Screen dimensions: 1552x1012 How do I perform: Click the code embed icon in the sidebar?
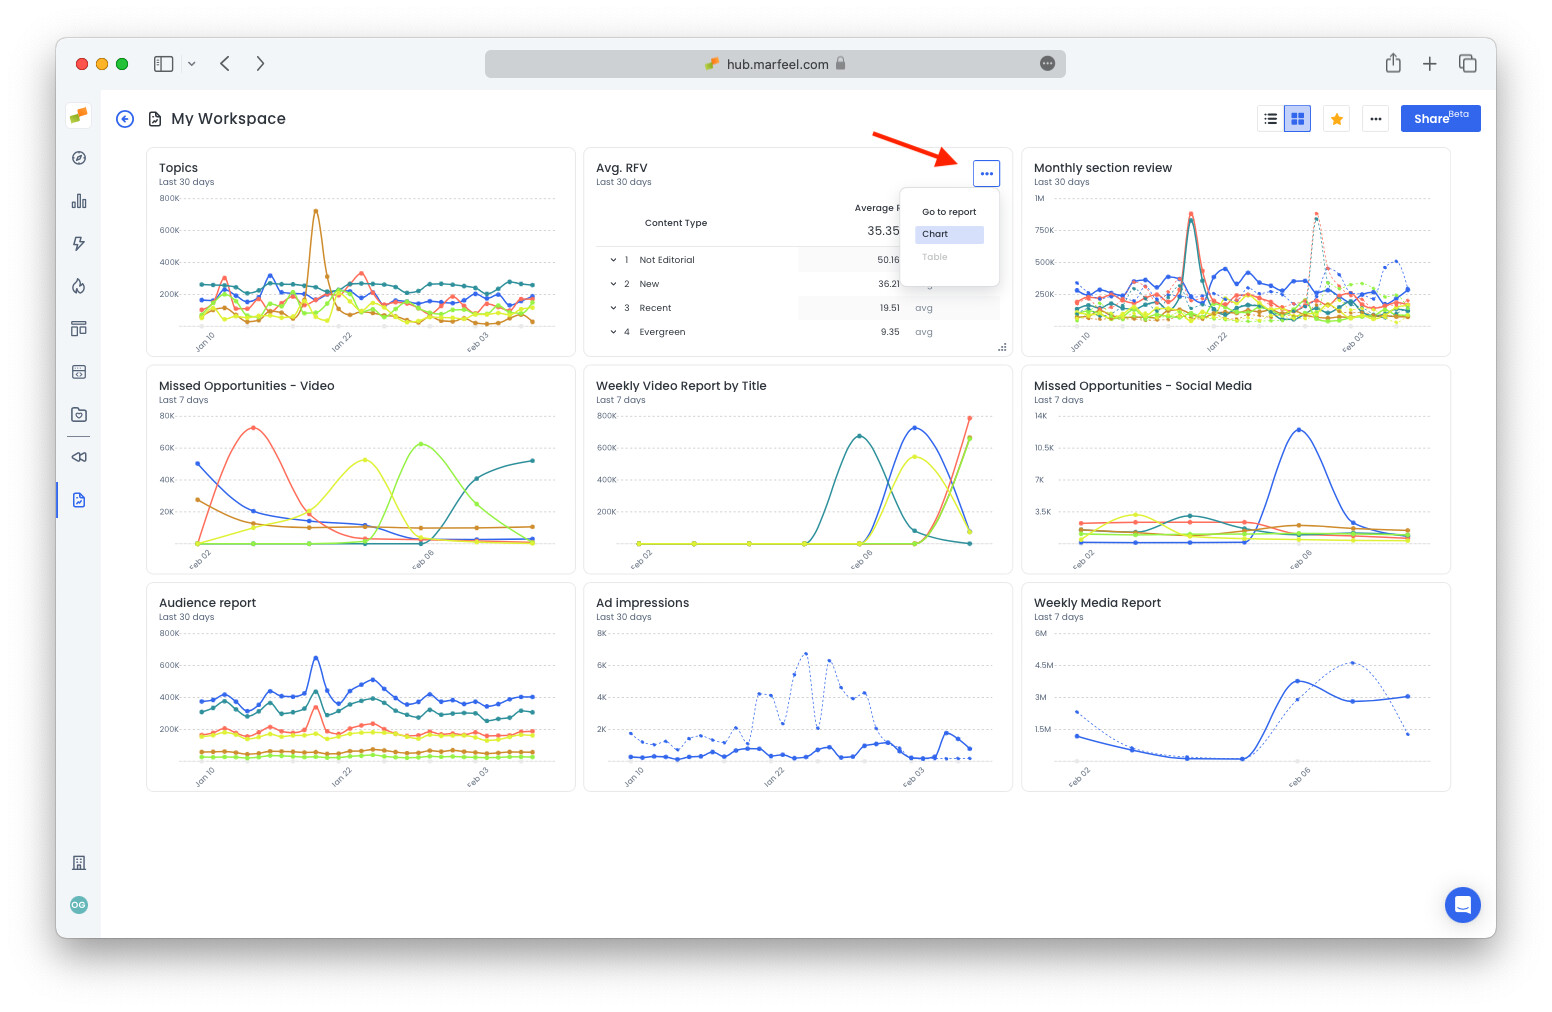(x=79, y=371)
